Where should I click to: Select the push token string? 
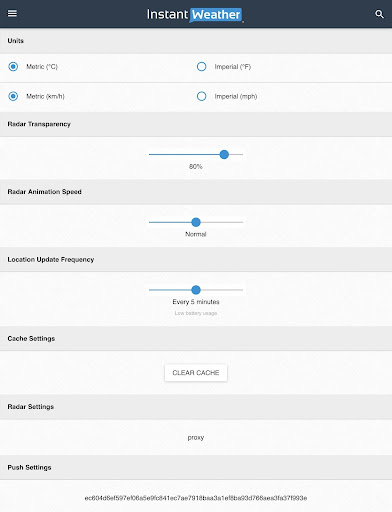pyautogui.click(x=196, y=498)
